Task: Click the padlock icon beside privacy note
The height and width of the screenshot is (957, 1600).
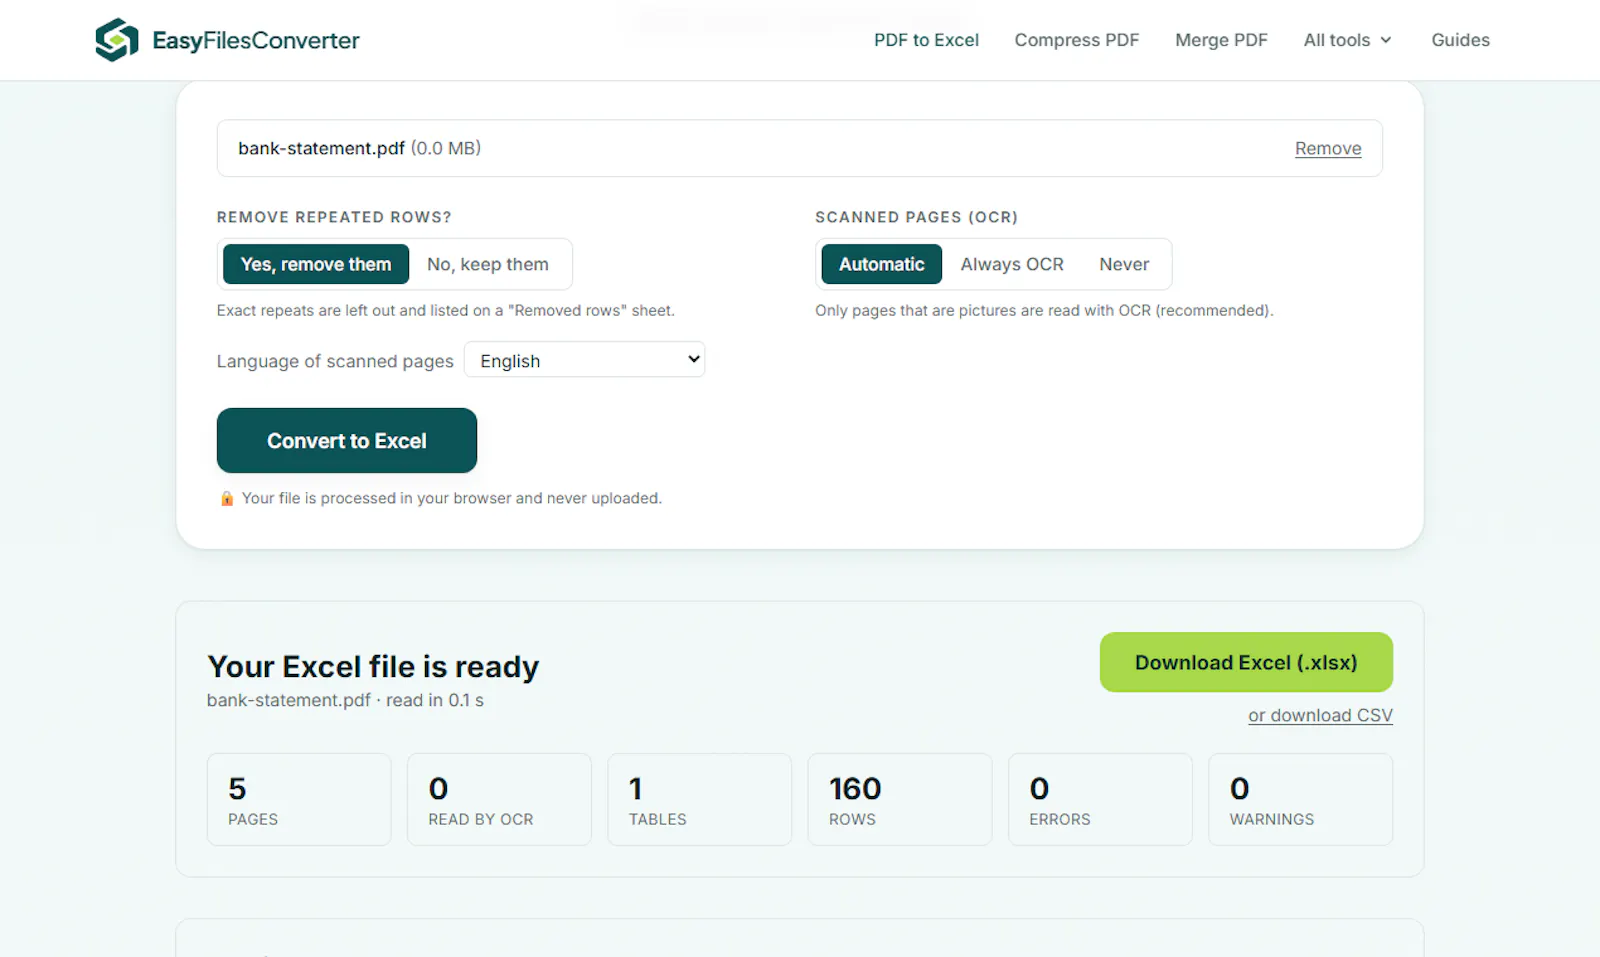Action: pyautogui.click(x=227, y=498)
